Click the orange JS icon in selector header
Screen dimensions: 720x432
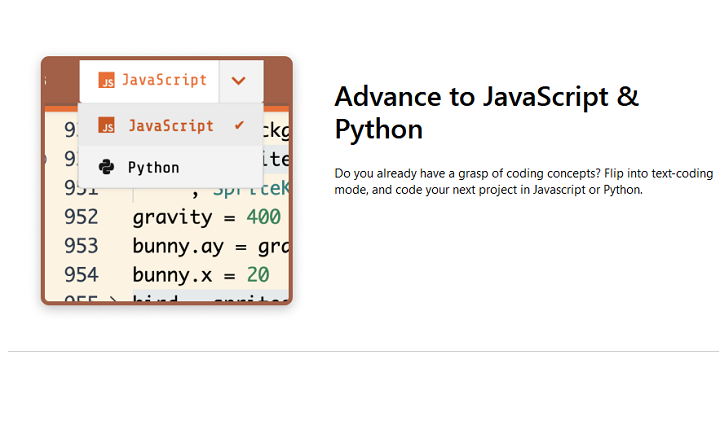pos(107,80)
